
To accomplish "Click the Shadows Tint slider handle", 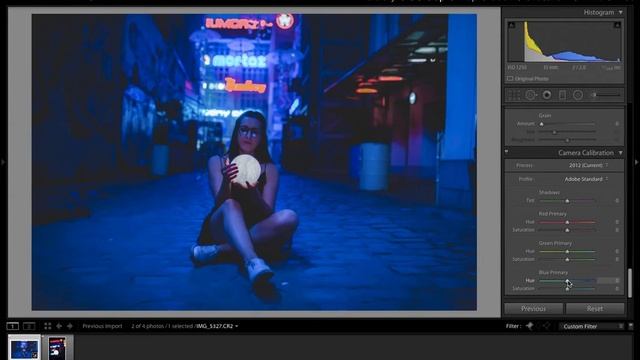I will coord(567,201).
